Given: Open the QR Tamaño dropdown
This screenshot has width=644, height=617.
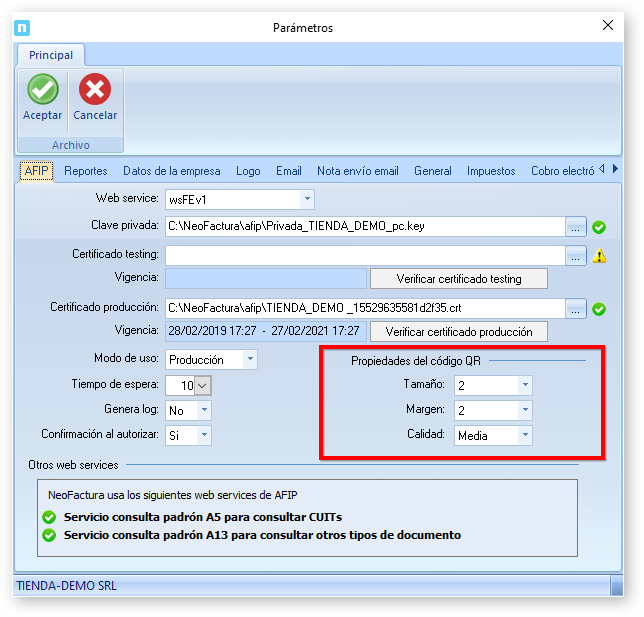Looking at the screenshot, I should (x=525, y=385).
